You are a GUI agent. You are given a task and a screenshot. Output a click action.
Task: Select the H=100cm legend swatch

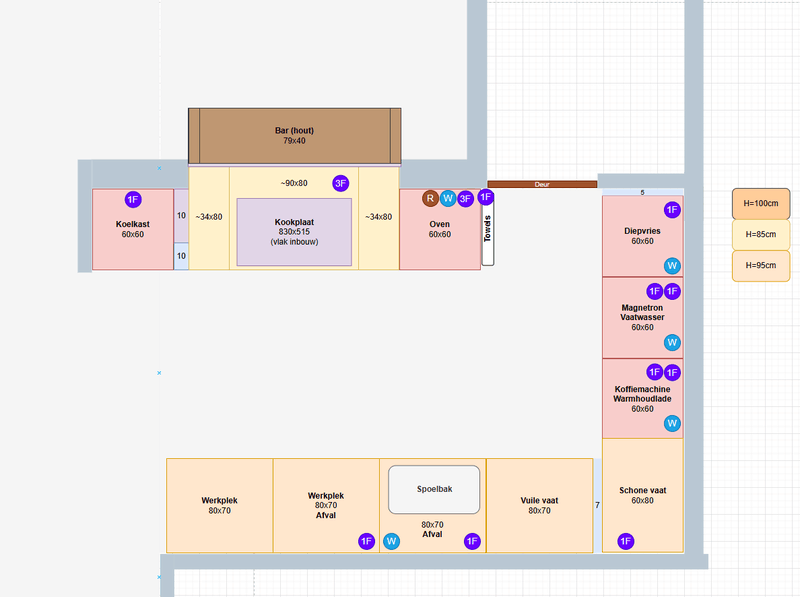tap(761, 204)
